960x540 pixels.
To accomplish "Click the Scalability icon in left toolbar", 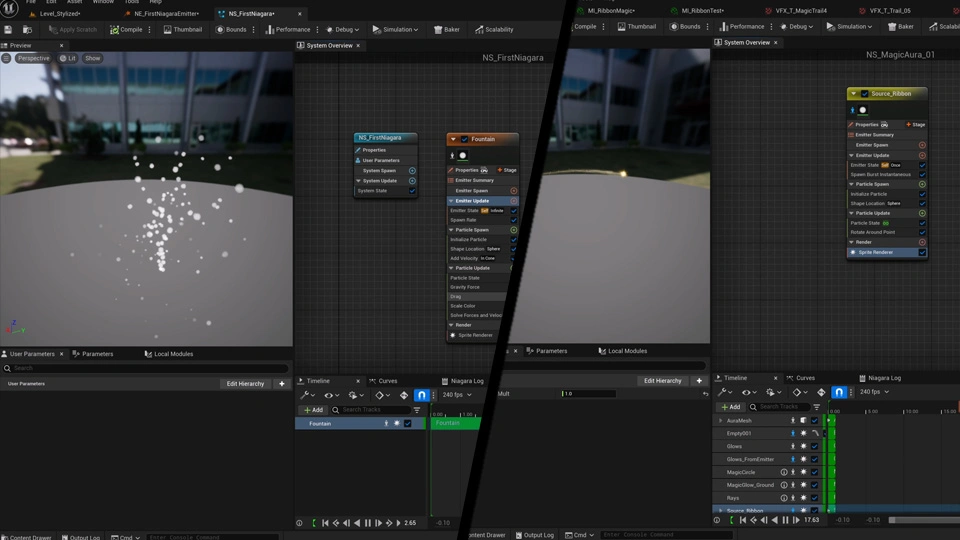I will click(x=494, y=29).
